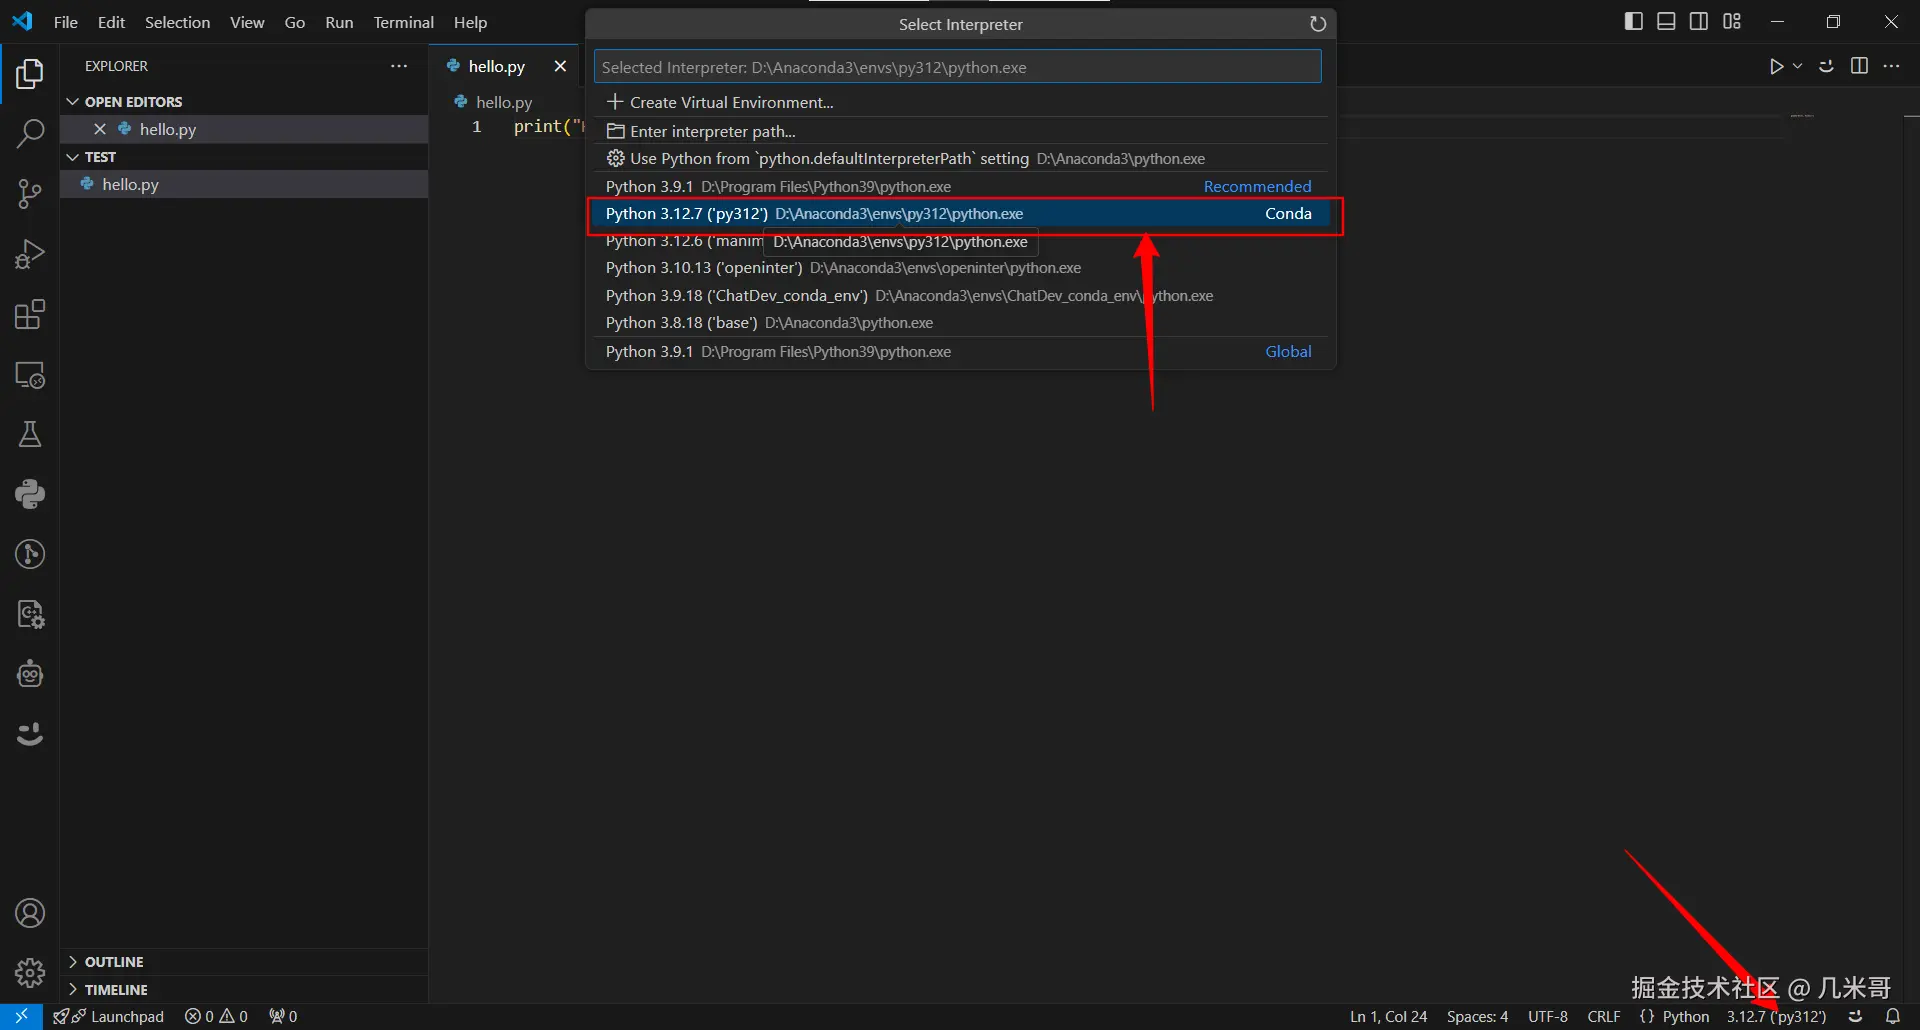Expand the OUTLINE section

(x=105, y=962)
